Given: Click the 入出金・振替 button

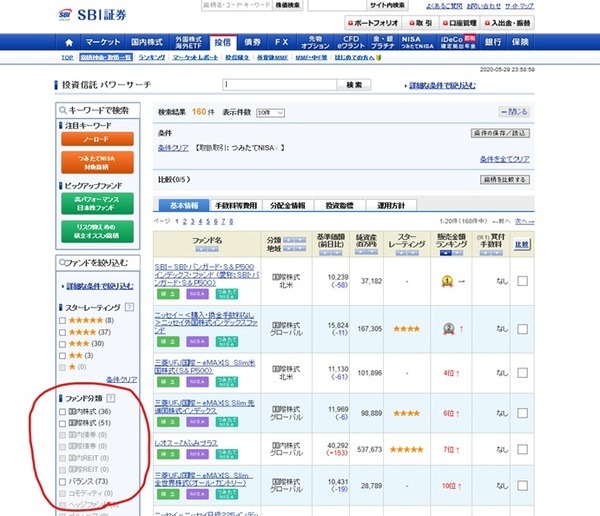Looking at the screenshot, I should (x=507, y=23).
